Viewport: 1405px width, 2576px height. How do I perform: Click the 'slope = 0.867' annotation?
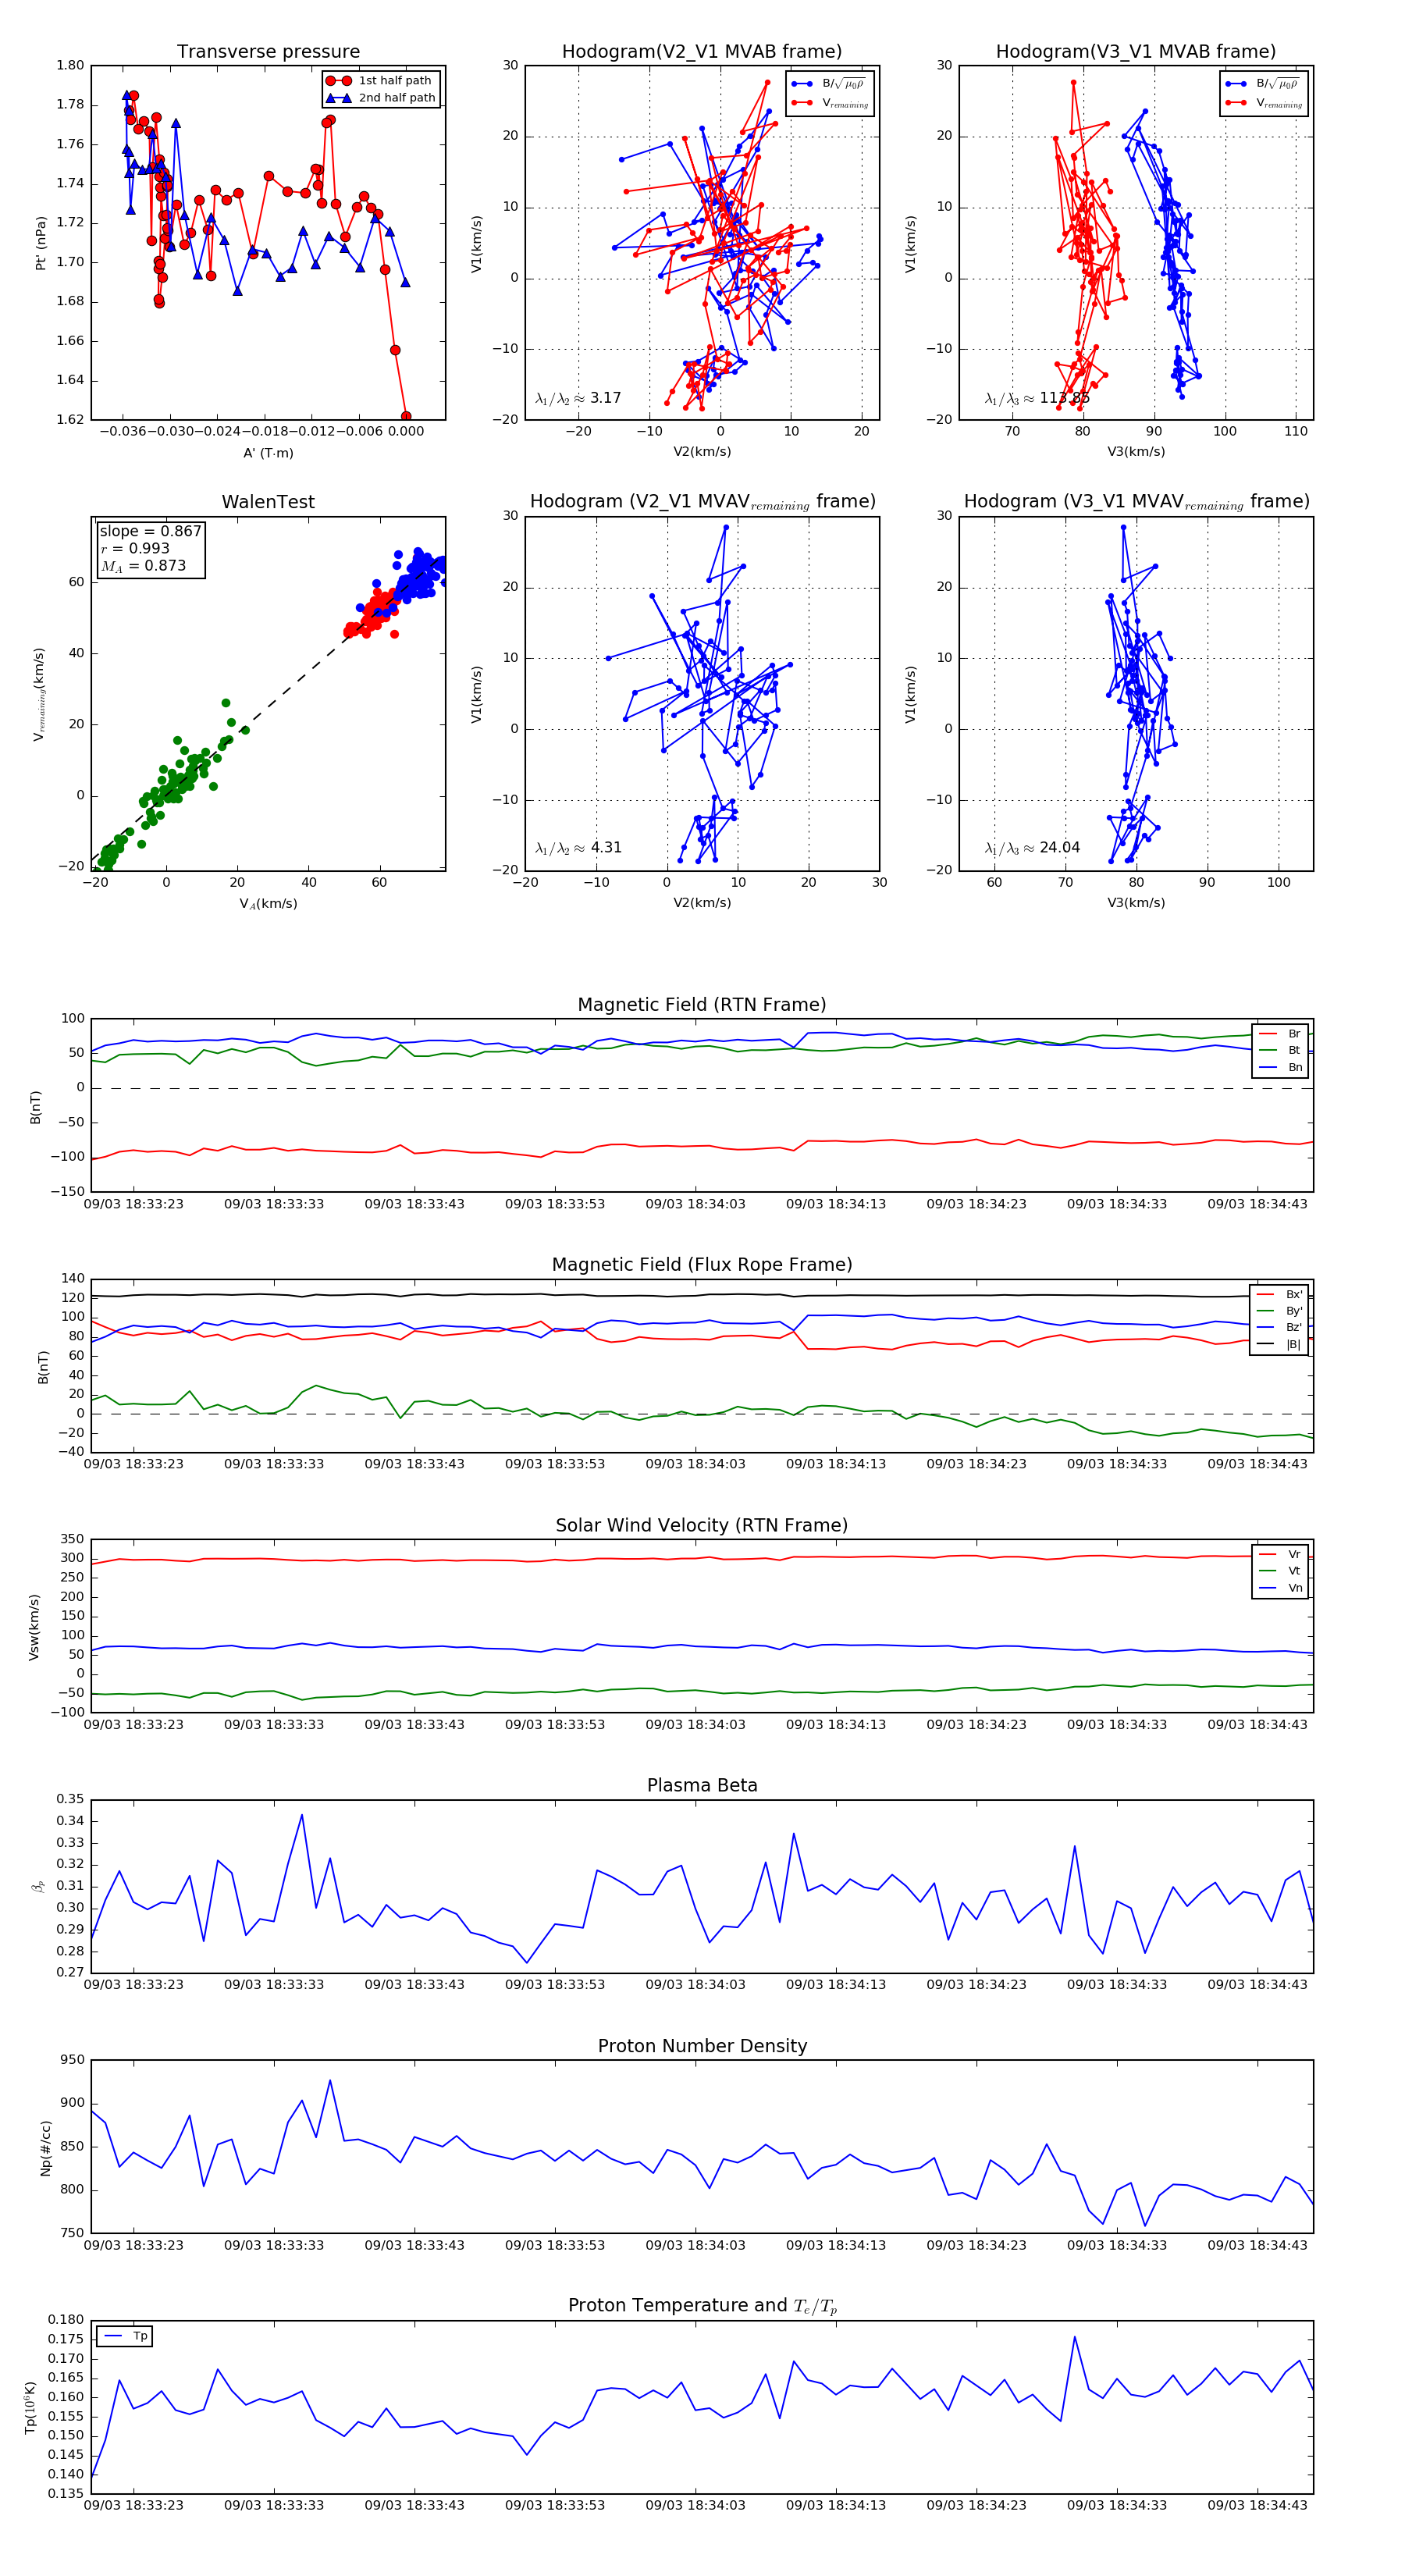point(150,531)
